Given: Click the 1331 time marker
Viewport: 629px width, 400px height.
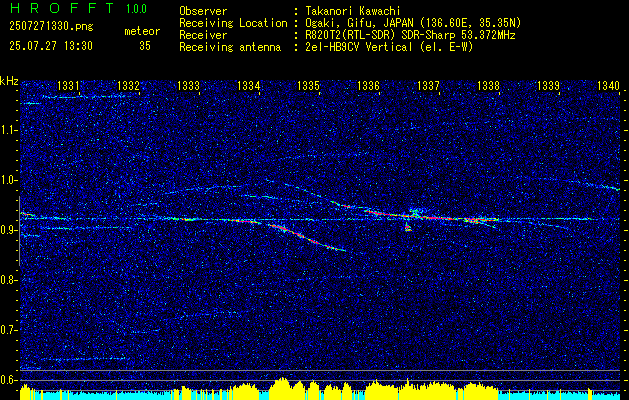Looking at the screenshot, I should (68, 85).
